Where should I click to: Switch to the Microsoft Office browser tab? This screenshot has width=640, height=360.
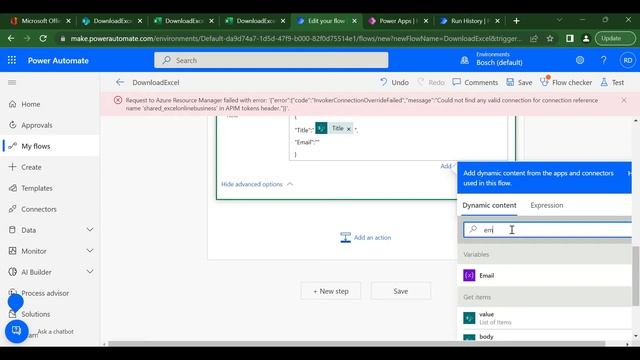[40, 21]
